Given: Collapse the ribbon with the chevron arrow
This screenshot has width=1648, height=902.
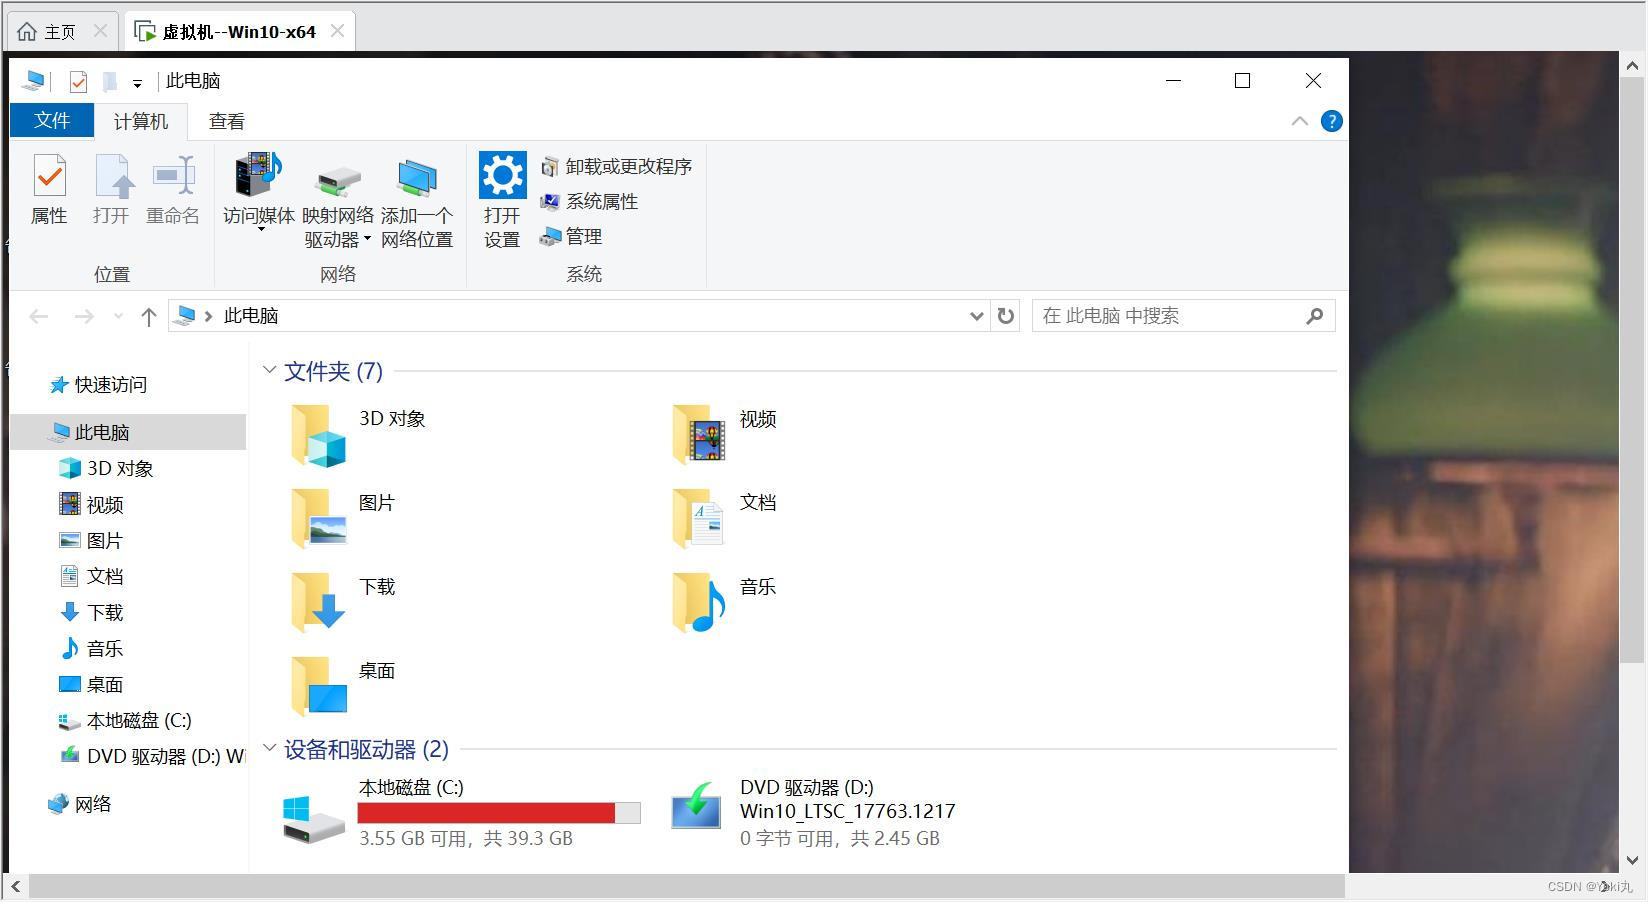Looking at the screenshot, I should [x=1300, y=121].
